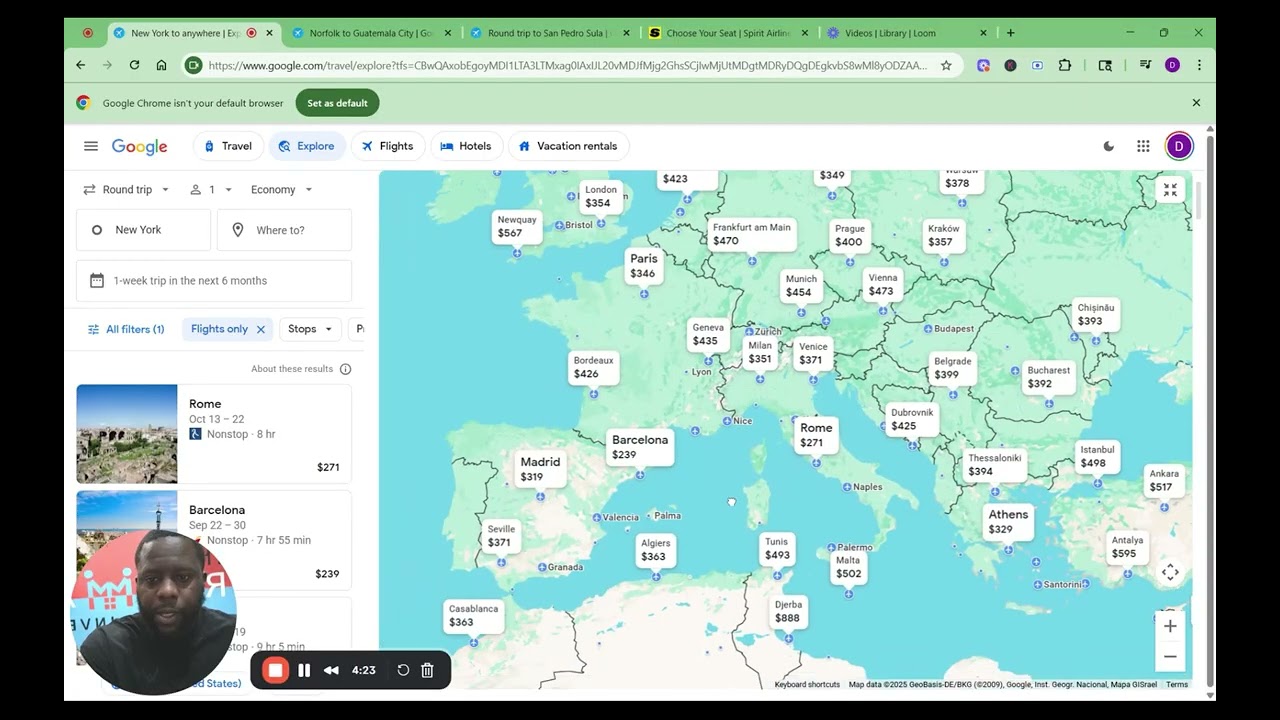This screenshot has width=1280, height=720.
Task: Zoom in on the map
Action: click(1170, 626)
